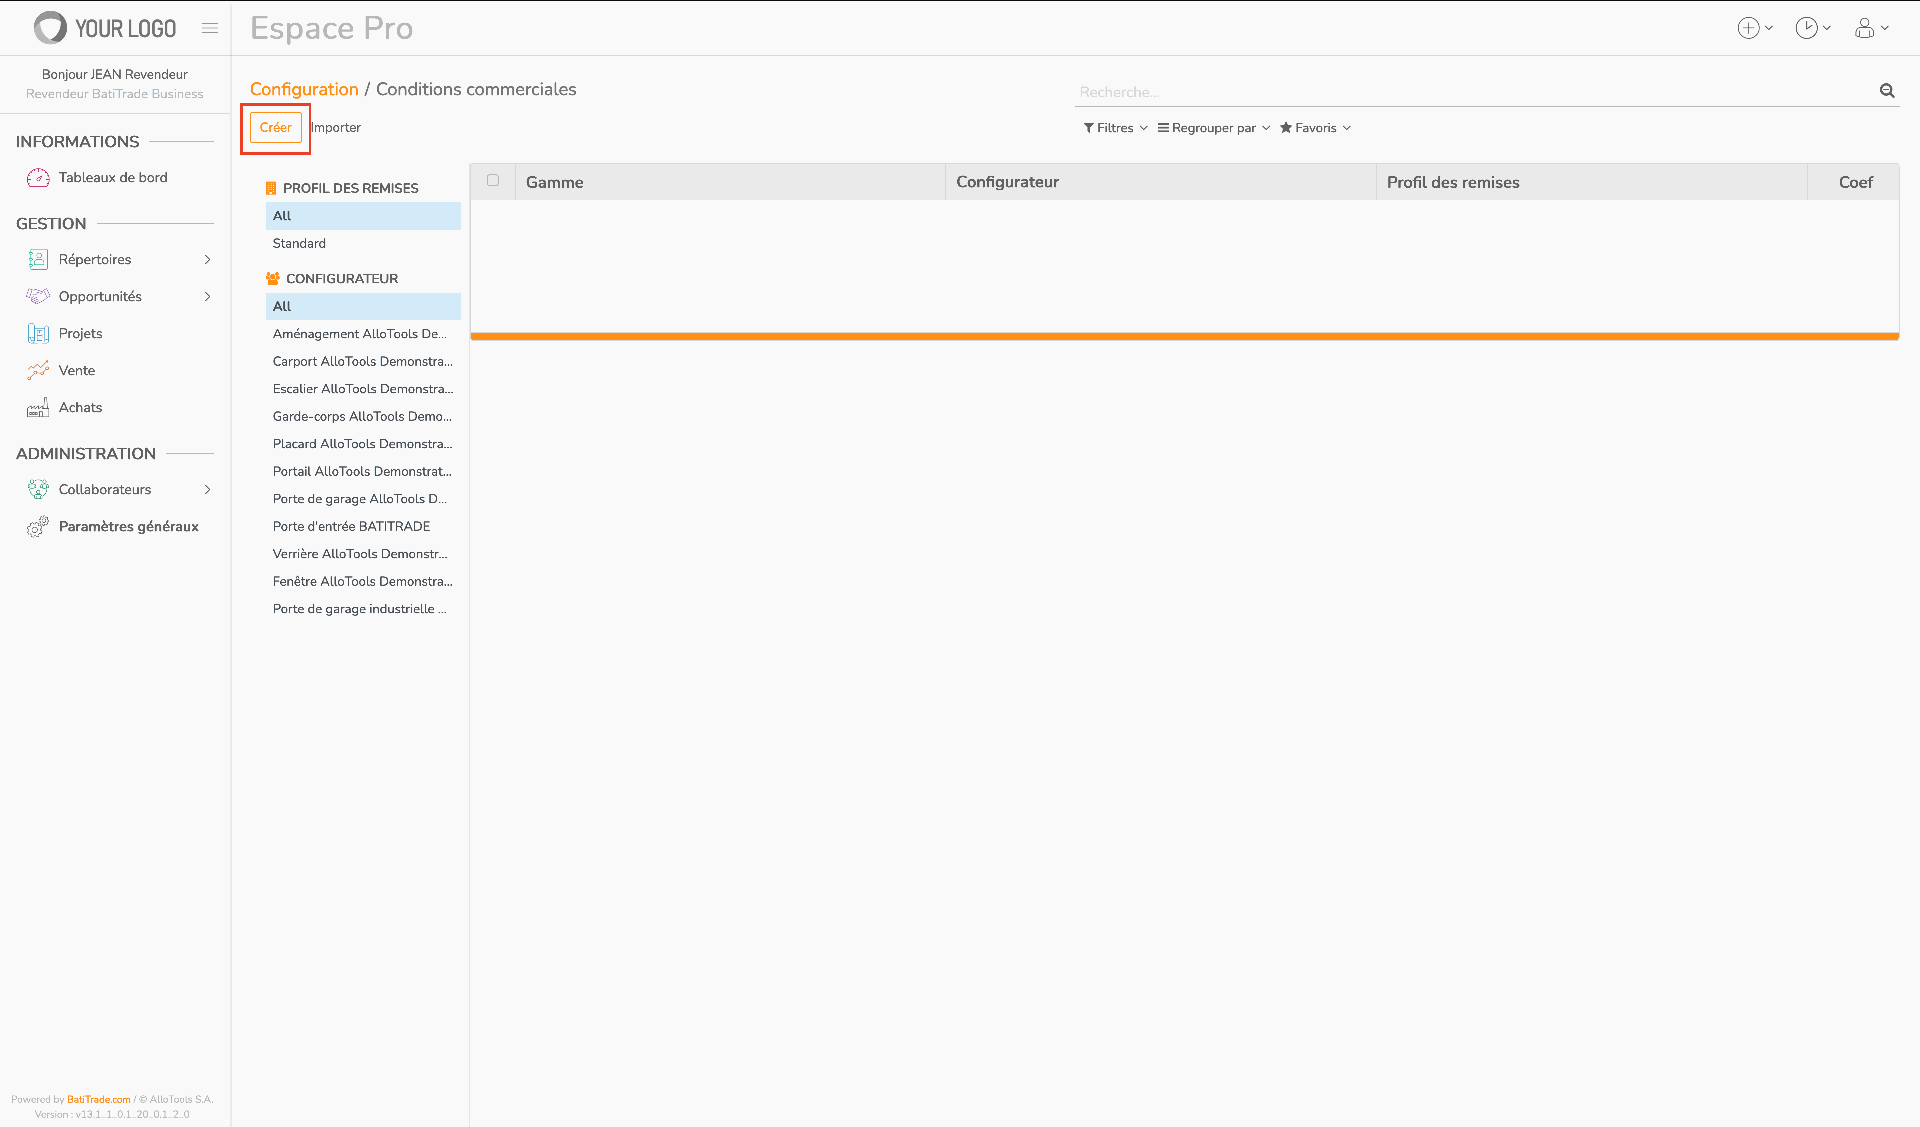Click the search magnifier icon

pyautogui.click(x=1886, y=91)
